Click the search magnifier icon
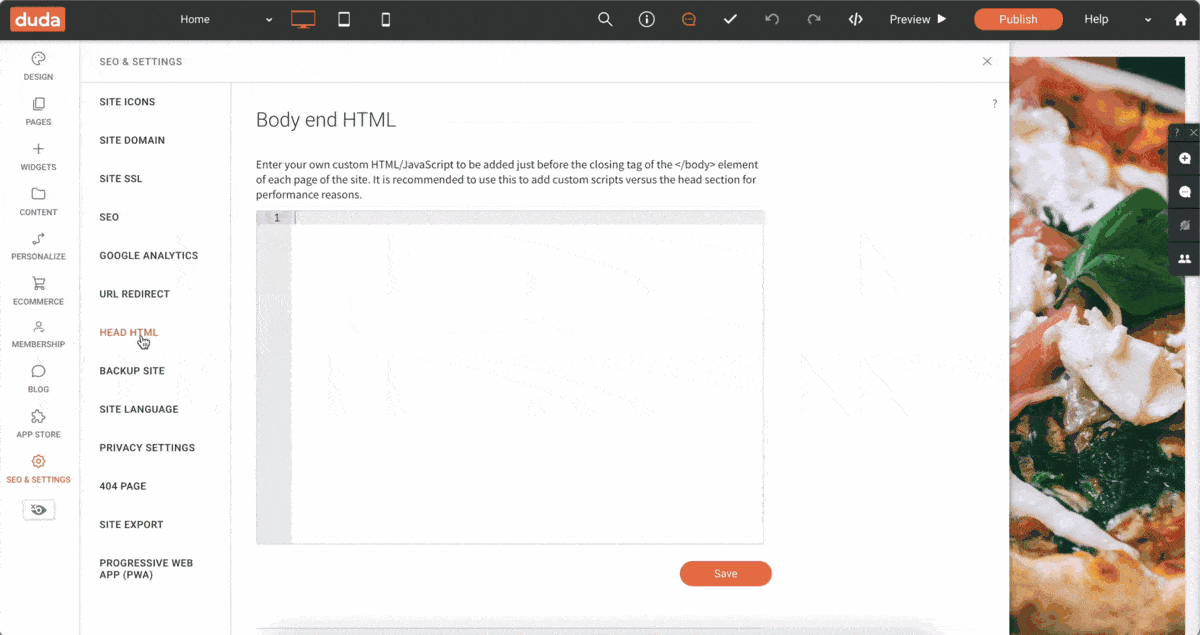The image size is (1200, 635). 605,19
